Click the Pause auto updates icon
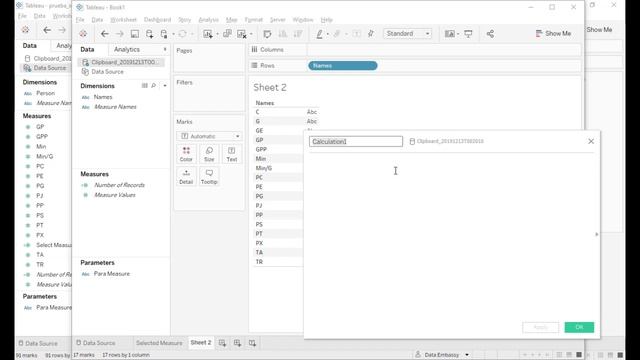 point(164,34)
